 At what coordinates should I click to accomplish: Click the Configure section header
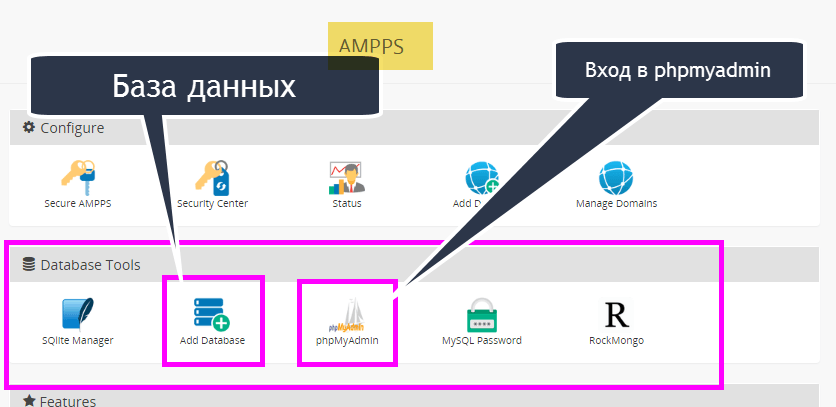click(414, 127)
